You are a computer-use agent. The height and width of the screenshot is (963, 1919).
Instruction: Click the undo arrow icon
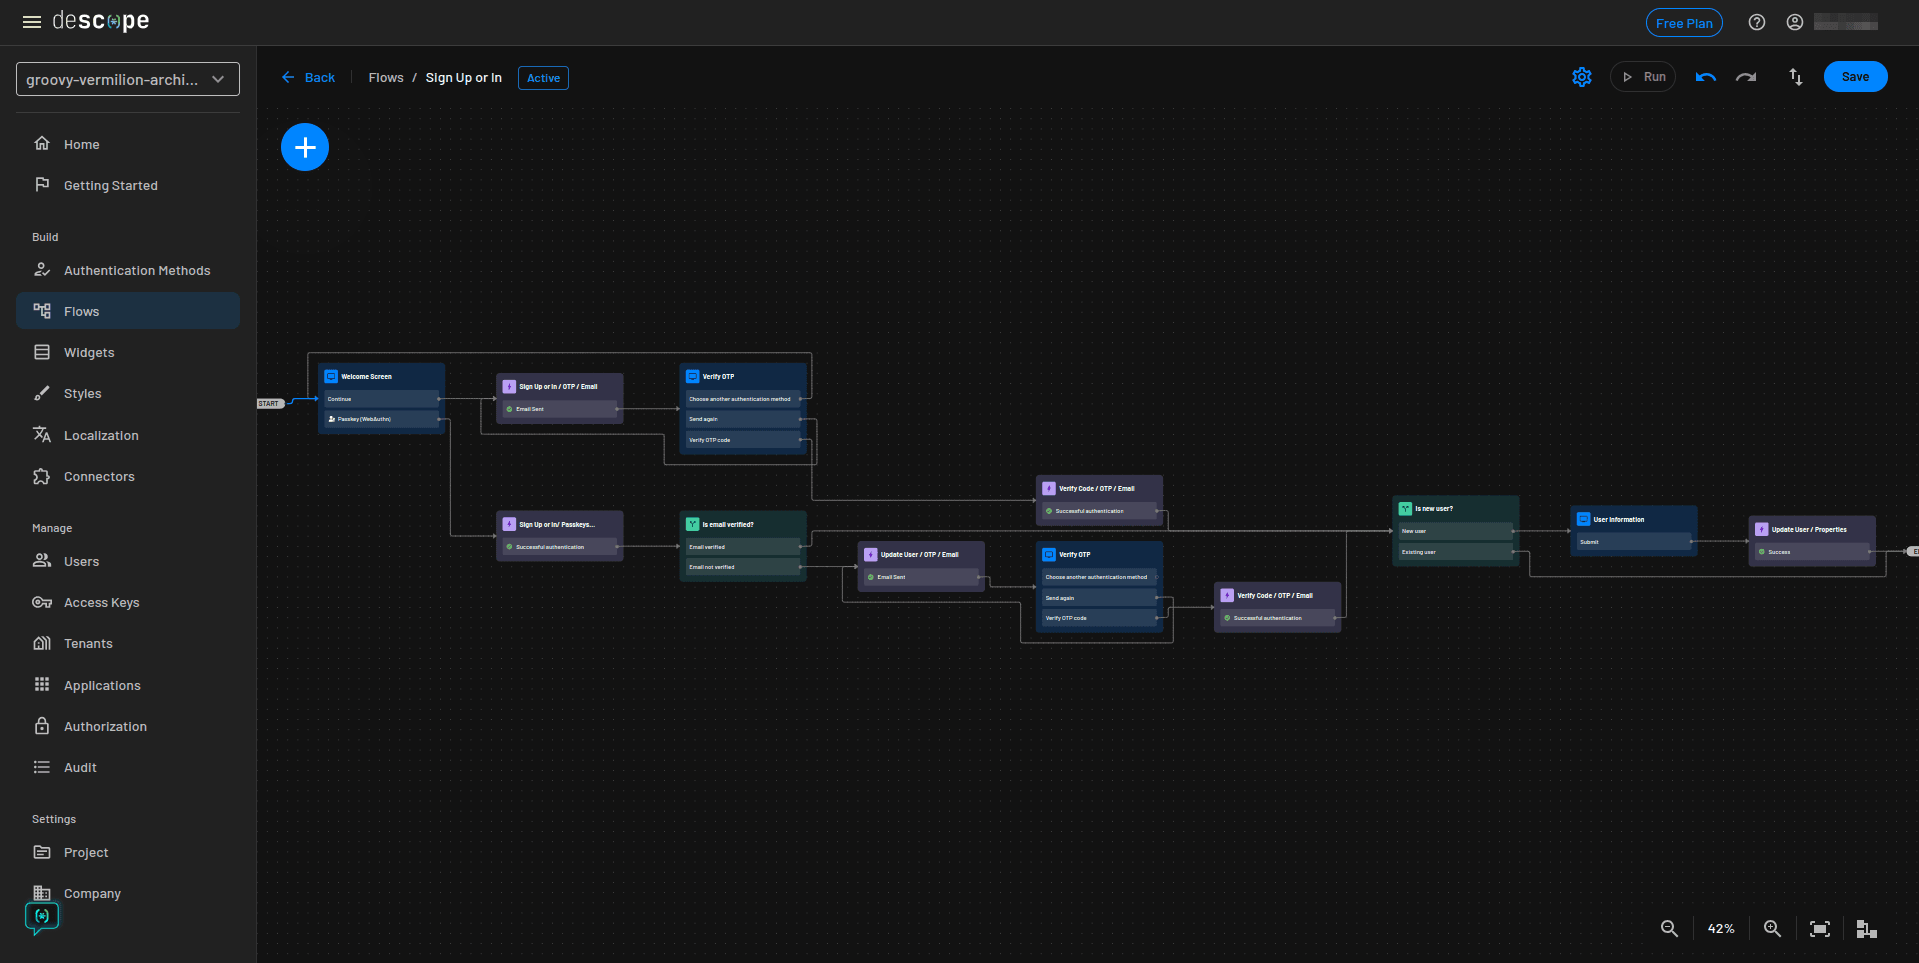[1705, 76]
